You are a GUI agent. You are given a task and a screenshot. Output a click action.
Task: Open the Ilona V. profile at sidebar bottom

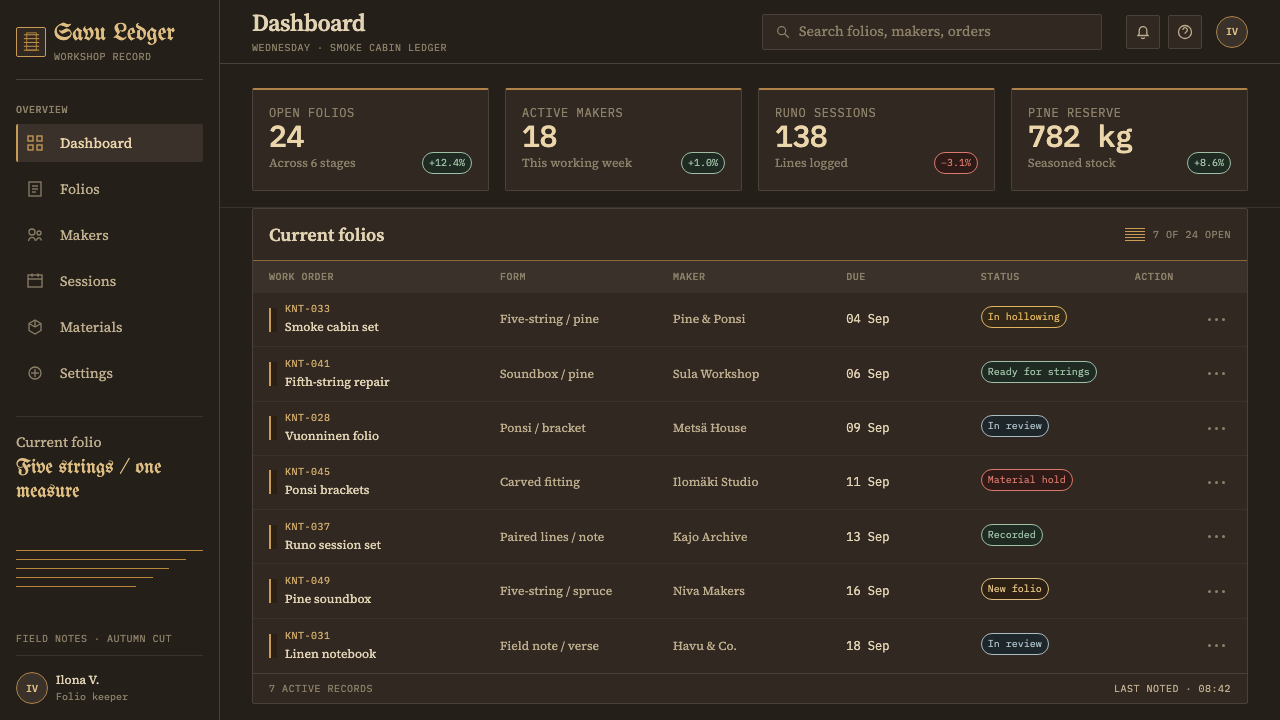[x=109, y=688]
